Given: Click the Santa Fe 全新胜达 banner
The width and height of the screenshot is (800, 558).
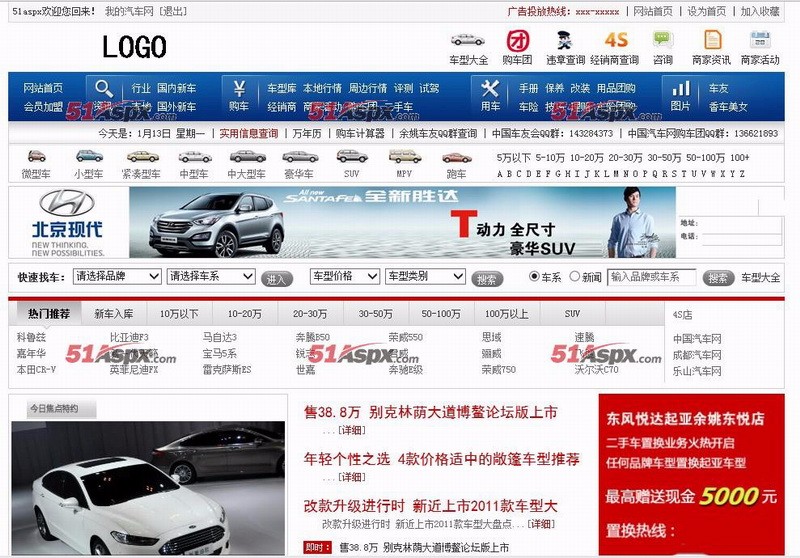Looking at the screenshot, I should pyautogui.click(x=402, y=222).
